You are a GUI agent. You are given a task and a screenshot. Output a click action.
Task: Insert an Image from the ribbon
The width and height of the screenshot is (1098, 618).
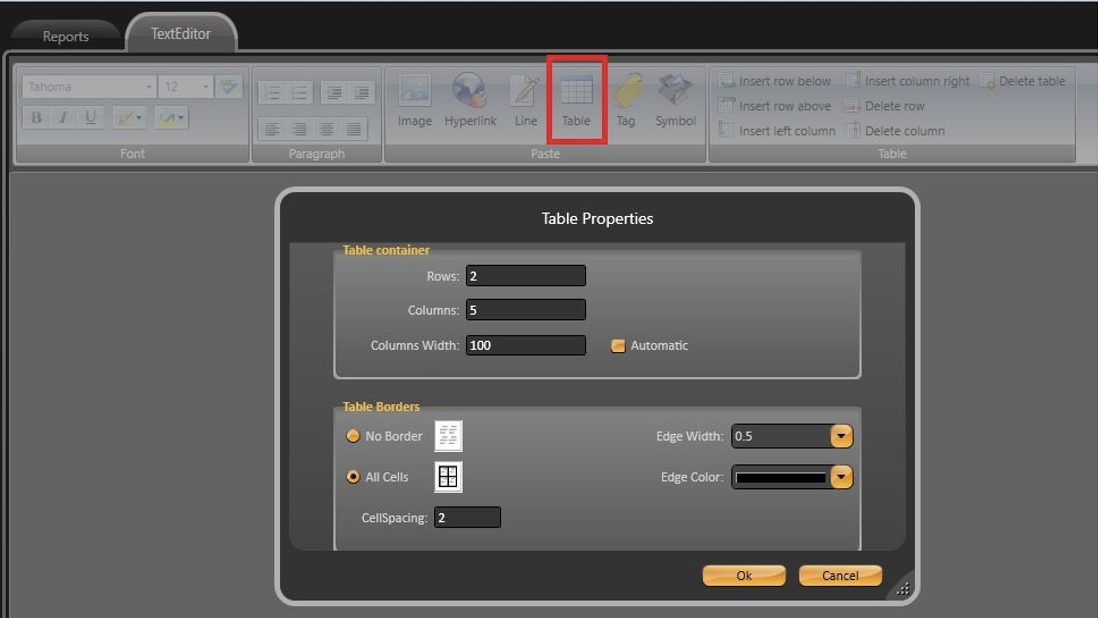pos(414,92)
